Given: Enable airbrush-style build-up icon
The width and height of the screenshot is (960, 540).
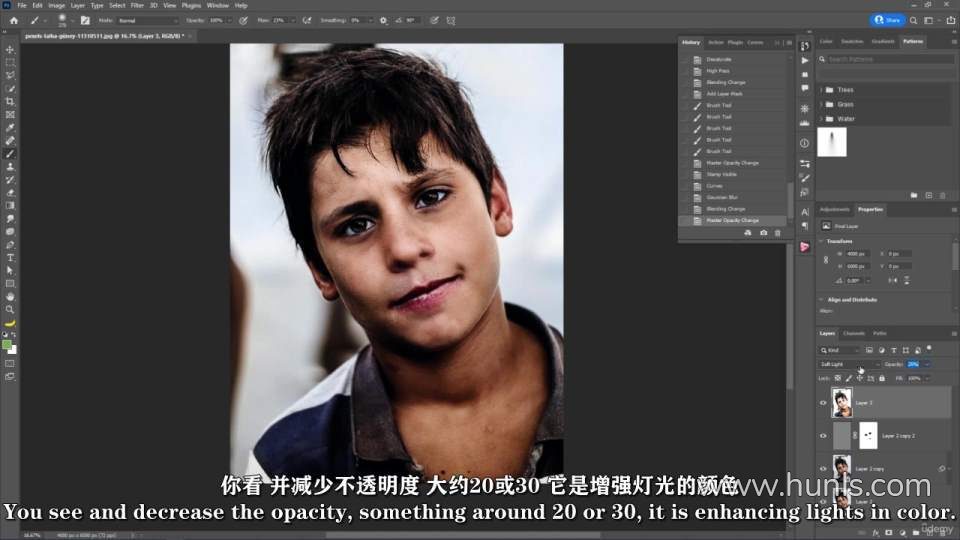Looking at the screenshot, I should [x=307, y=20].
